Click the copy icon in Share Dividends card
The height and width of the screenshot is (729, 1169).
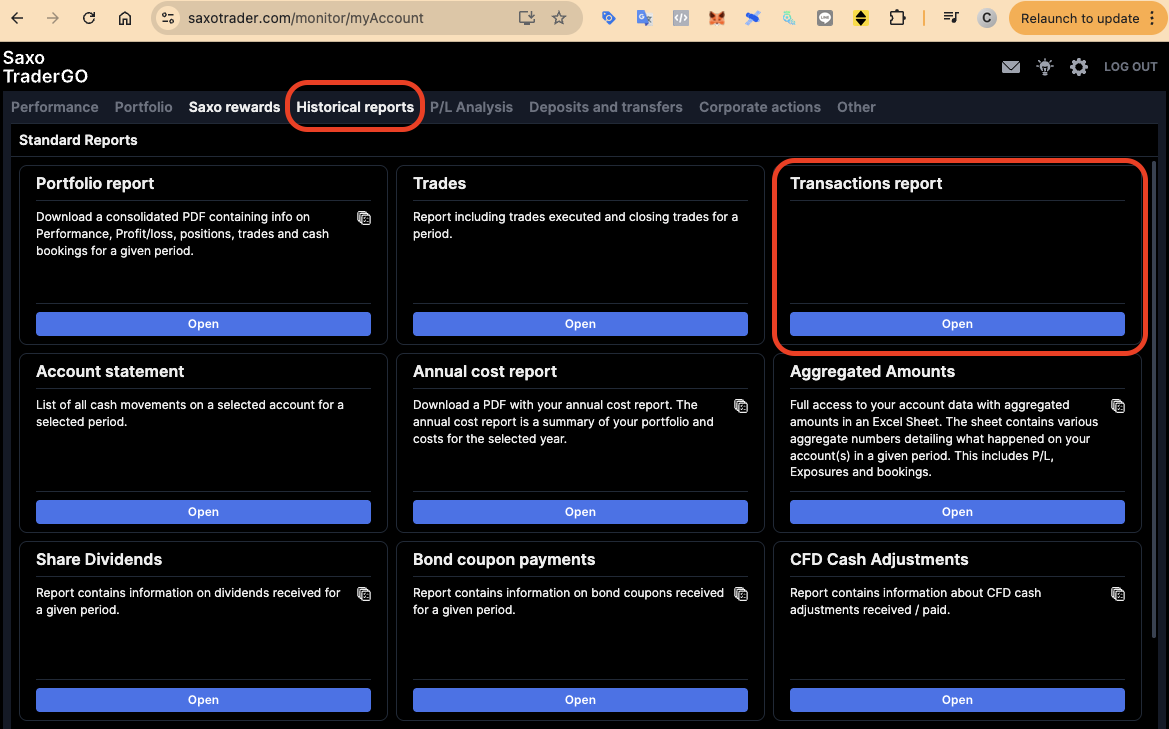pos(364,594)
